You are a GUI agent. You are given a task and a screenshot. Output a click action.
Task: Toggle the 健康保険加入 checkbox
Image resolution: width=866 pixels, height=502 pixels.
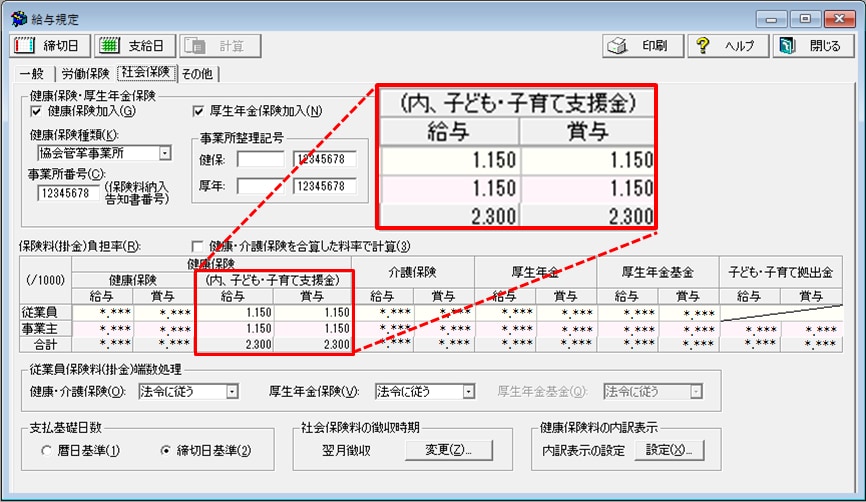pos(37,111)
